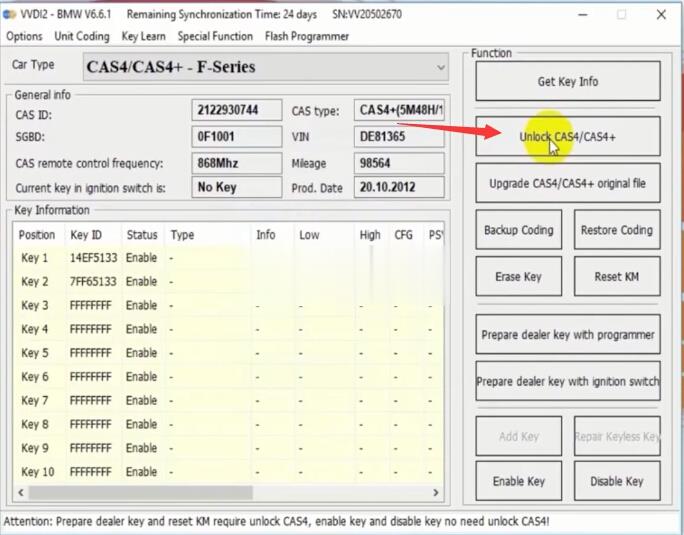The width and height of the screenshot is (684, 535).
Task: Click the Mileage field 98564
Action: pyautogui.click(x=399, y=163)
